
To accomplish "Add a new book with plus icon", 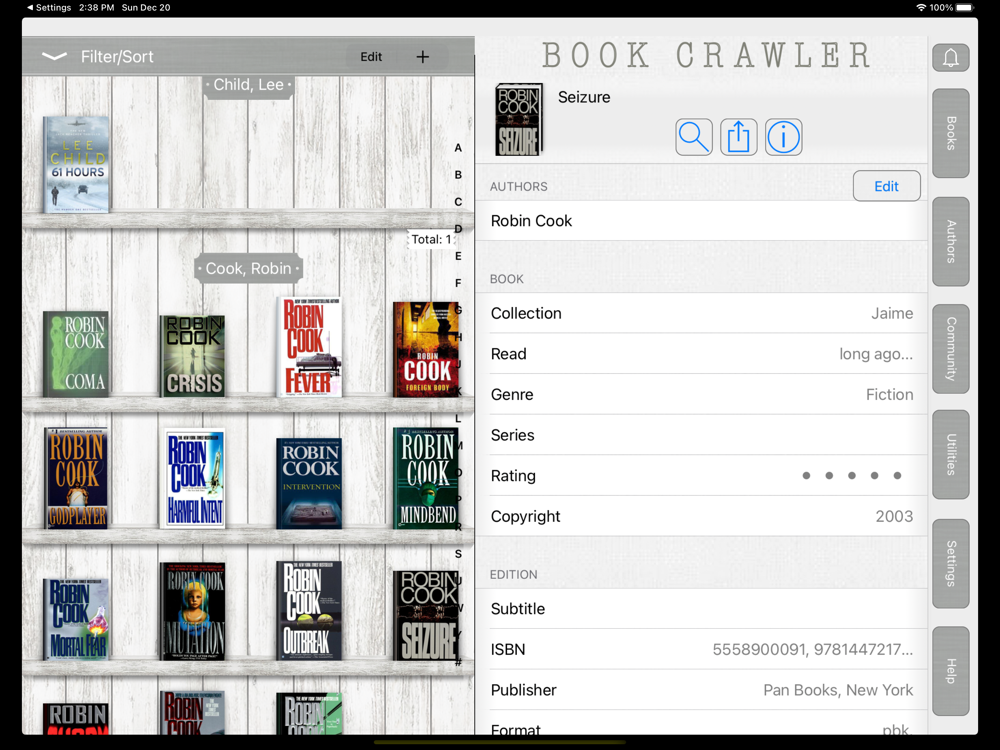I will coord(422,57).
